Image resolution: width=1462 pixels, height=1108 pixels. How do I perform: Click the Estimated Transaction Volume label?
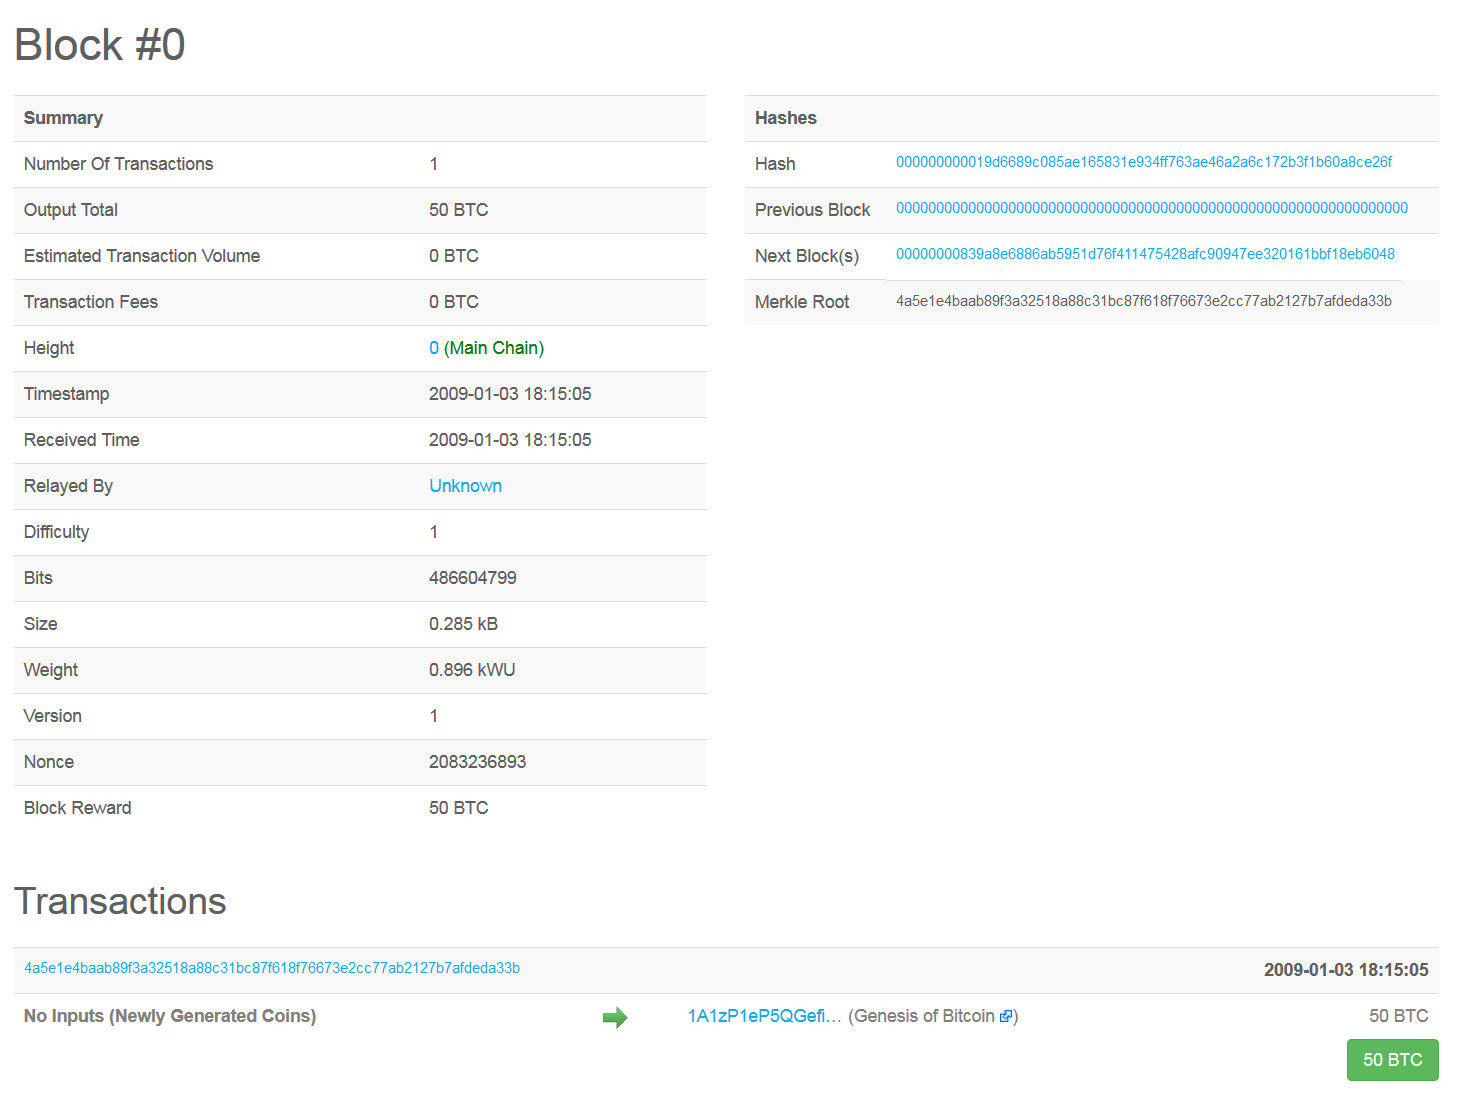(x=142, y=256)
